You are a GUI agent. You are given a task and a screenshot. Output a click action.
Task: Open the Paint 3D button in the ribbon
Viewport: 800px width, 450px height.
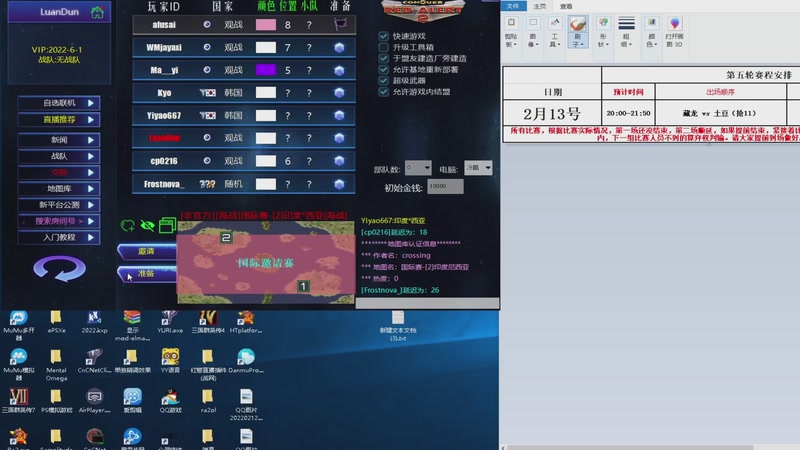[674, 32]
